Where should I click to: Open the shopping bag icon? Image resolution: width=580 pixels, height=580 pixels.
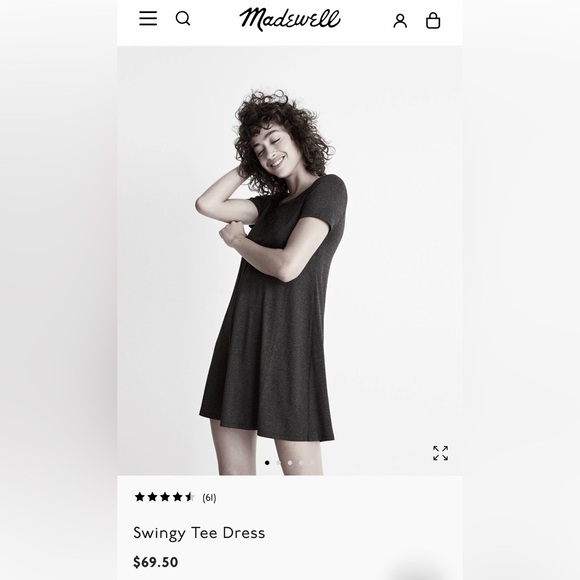[x=433, y=20]
